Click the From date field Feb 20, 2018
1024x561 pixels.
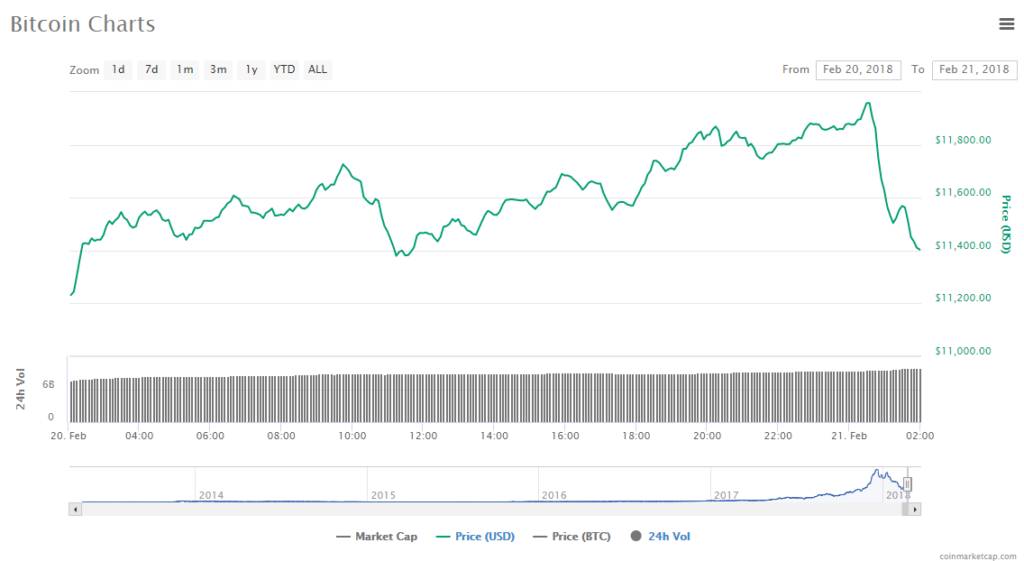click(x=858, y=69)
